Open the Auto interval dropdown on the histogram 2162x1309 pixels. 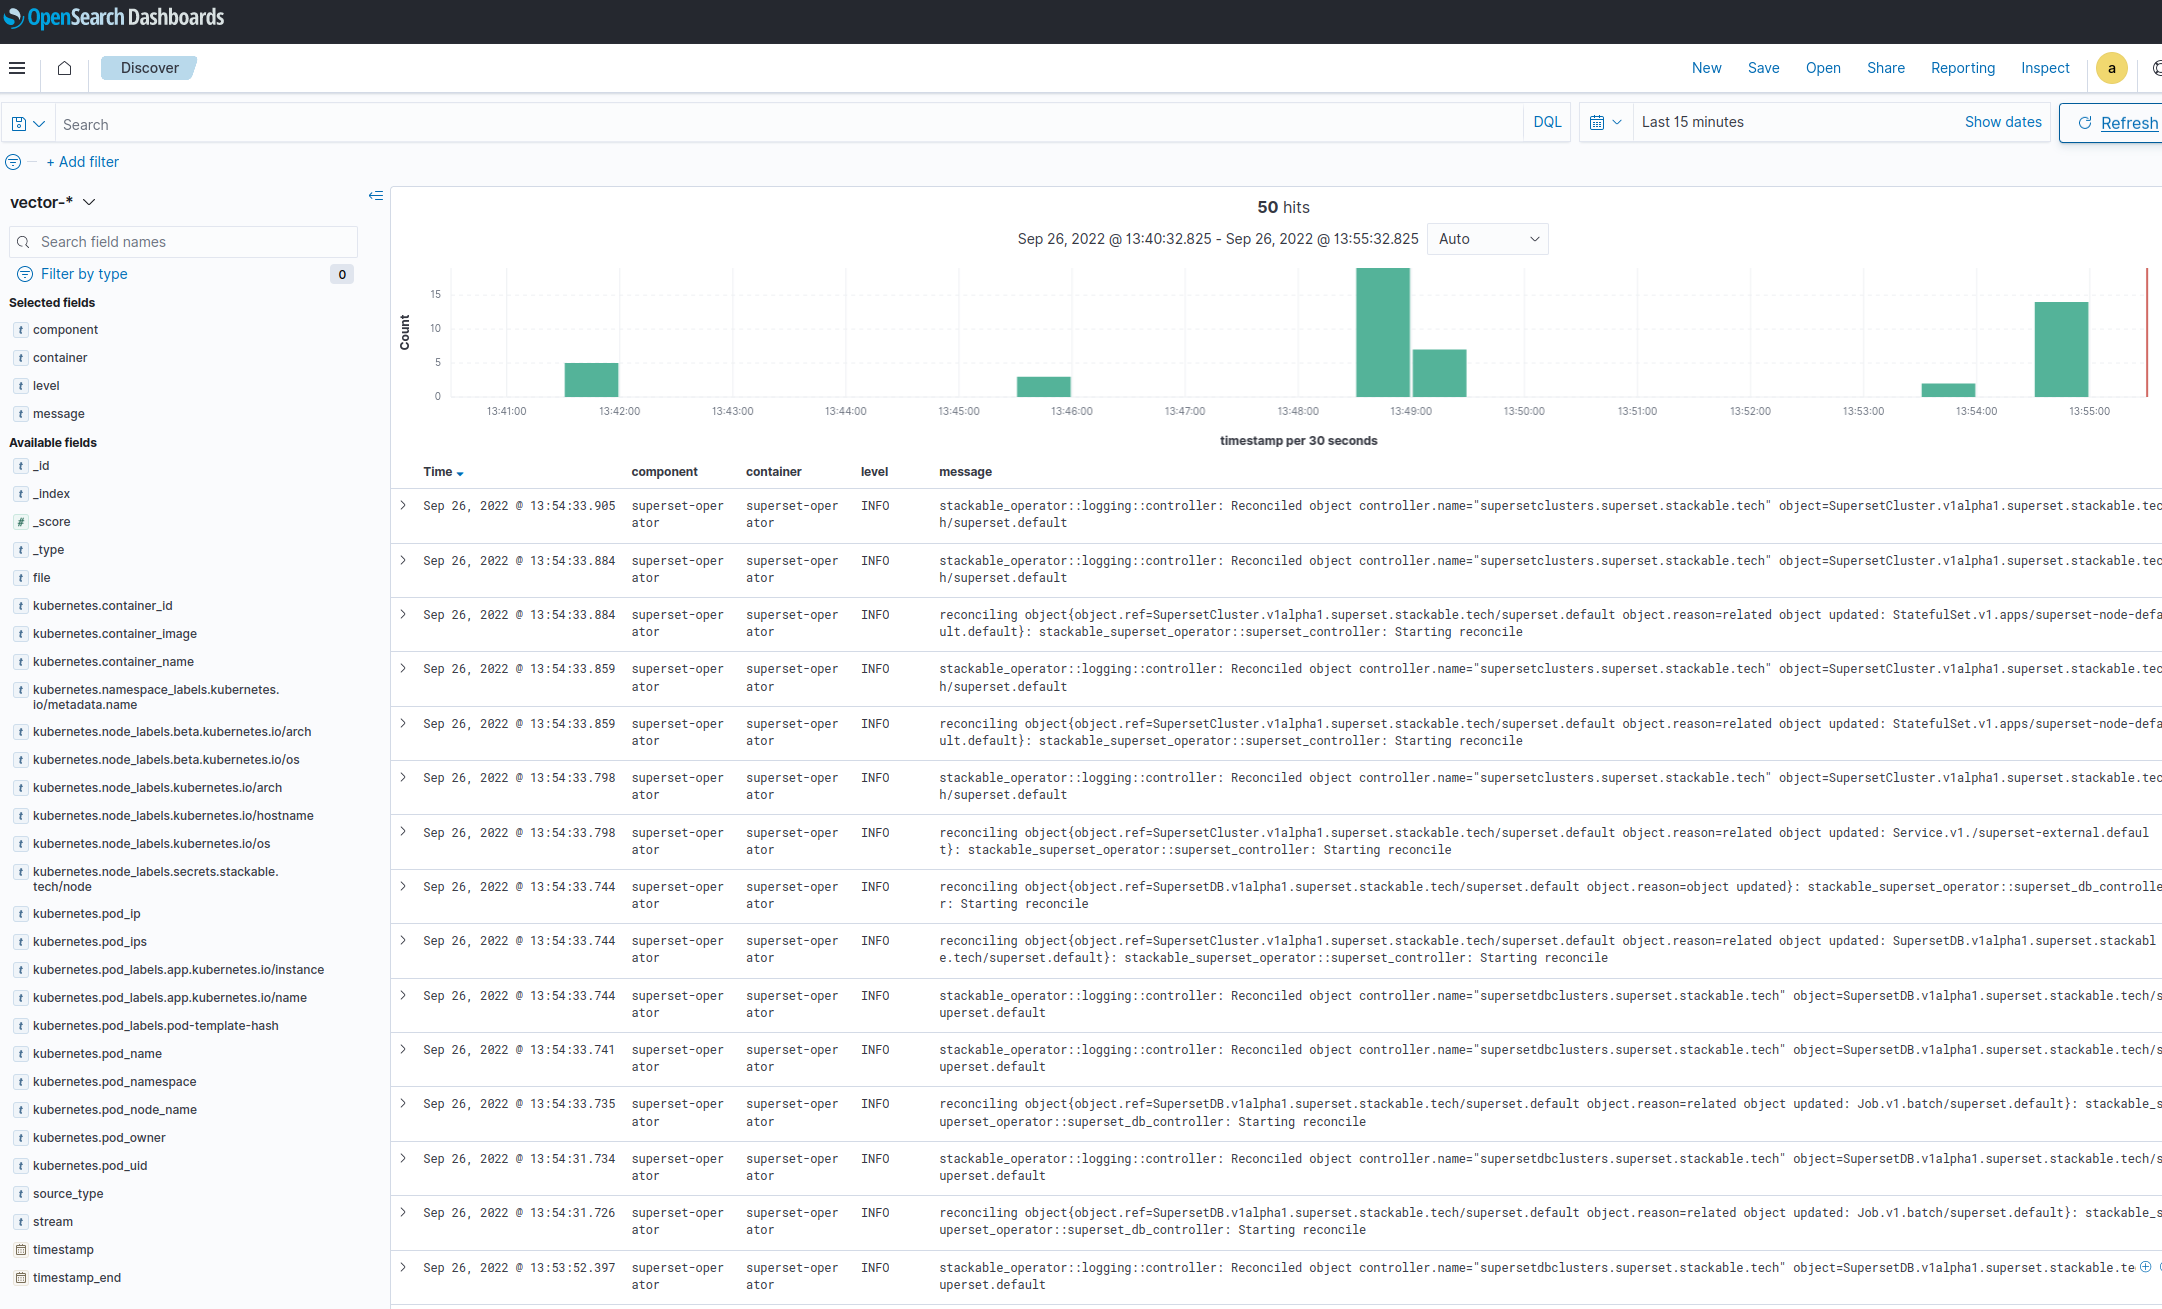pyautogui.click(x=1487, y=239)
